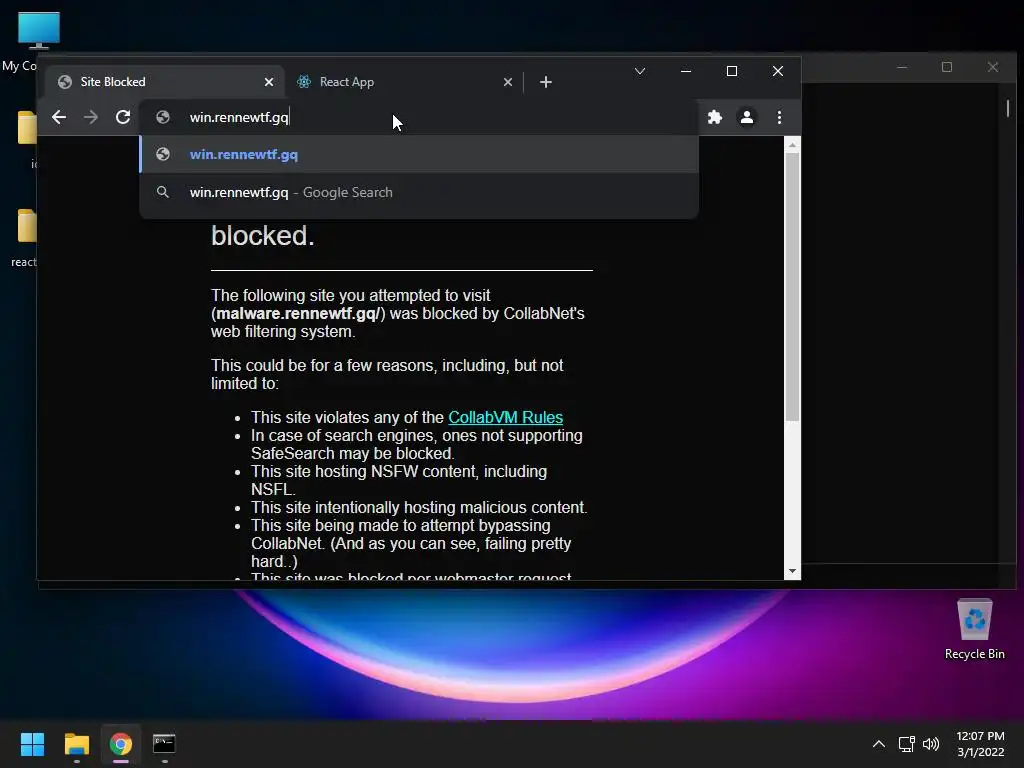
Task: Click the address bar containing win.rennewtf.gq
Action: click(418, 118)
